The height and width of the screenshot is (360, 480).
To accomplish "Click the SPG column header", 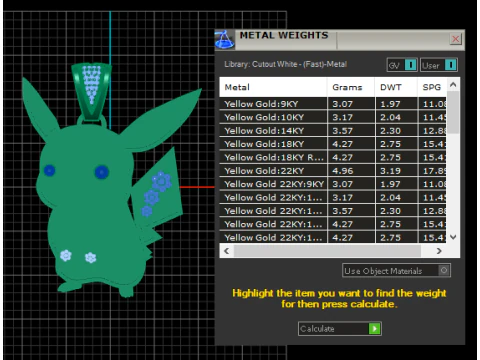I will 432,87.
